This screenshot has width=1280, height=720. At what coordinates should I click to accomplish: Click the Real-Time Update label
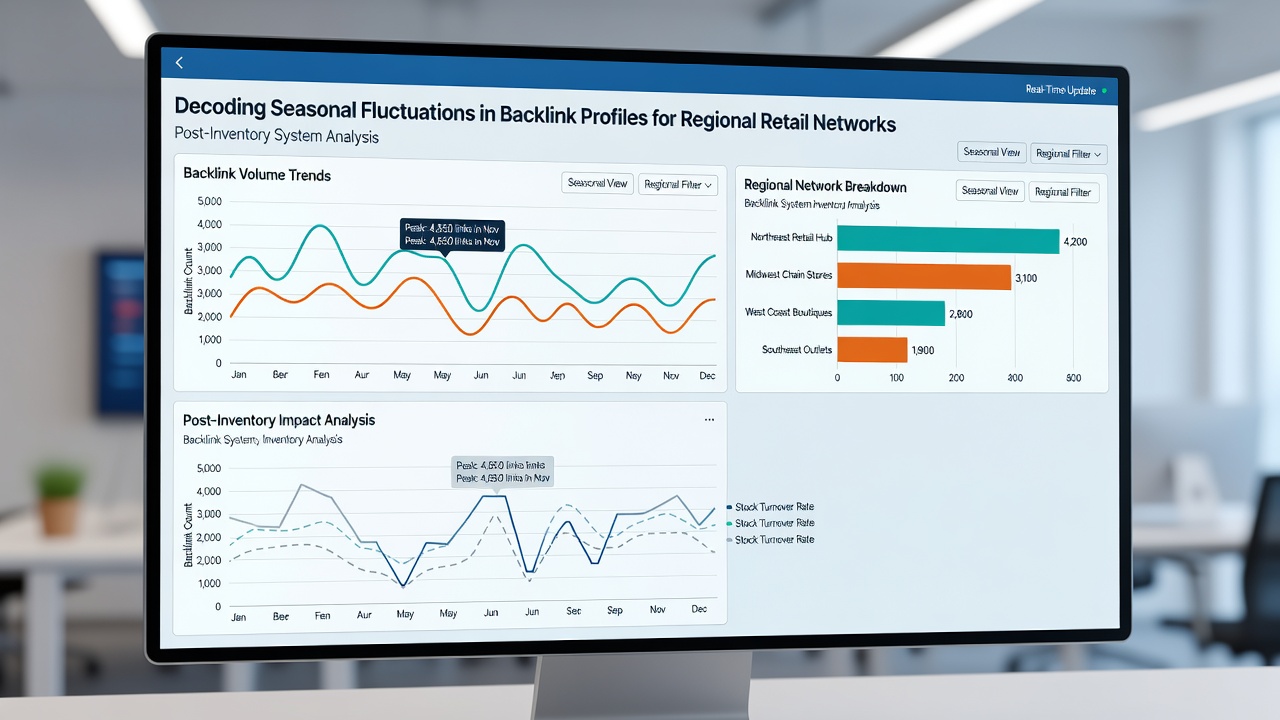[1060, 90]
